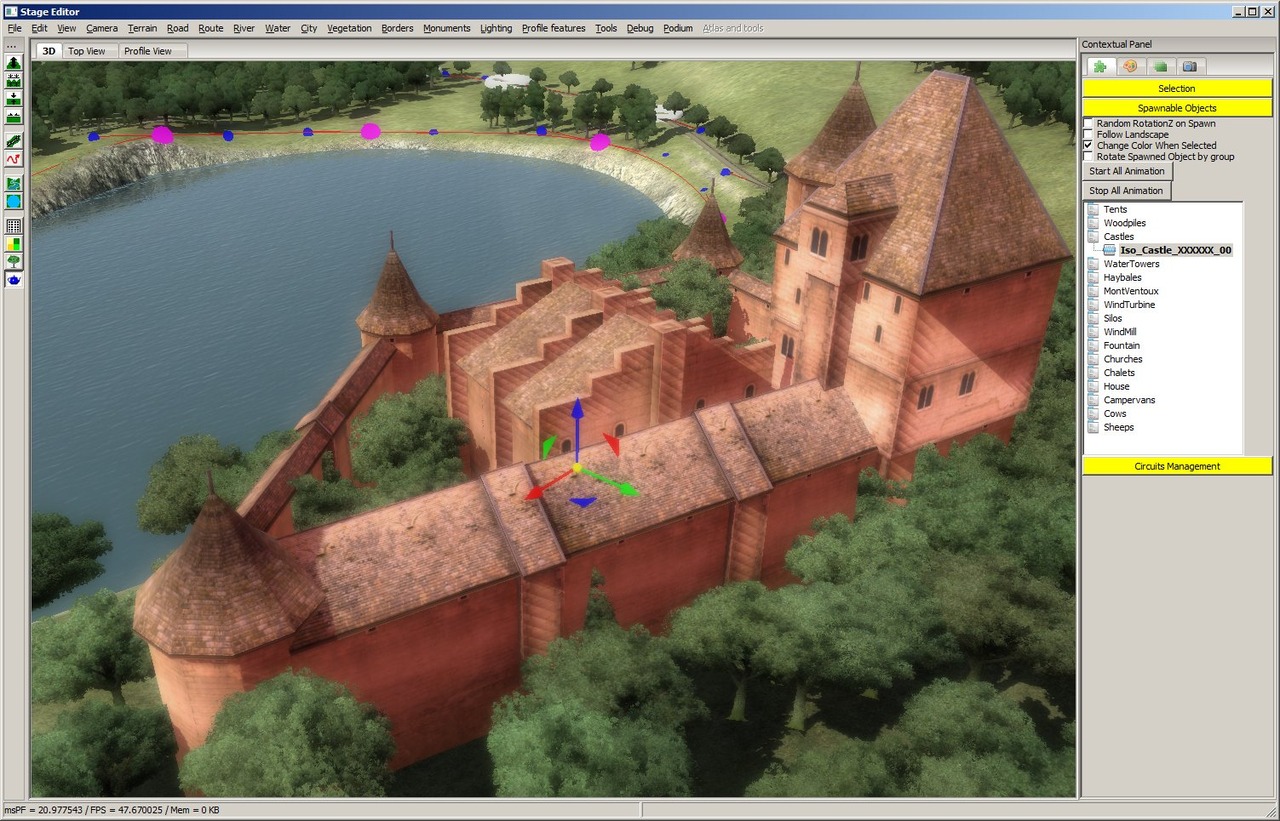Expand the Spawnable Objects section

(x=1177, y=108)
